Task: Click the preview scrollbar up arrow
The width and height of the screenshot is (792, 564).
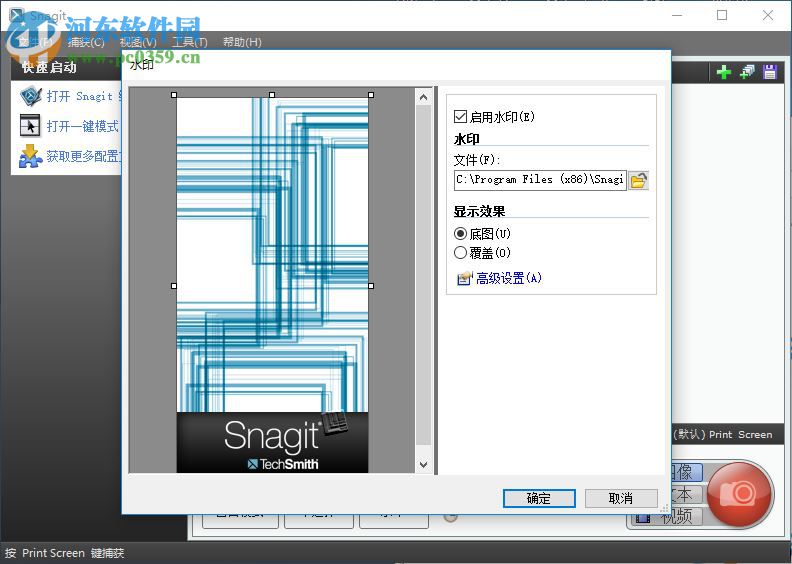Action: (423, 97)
